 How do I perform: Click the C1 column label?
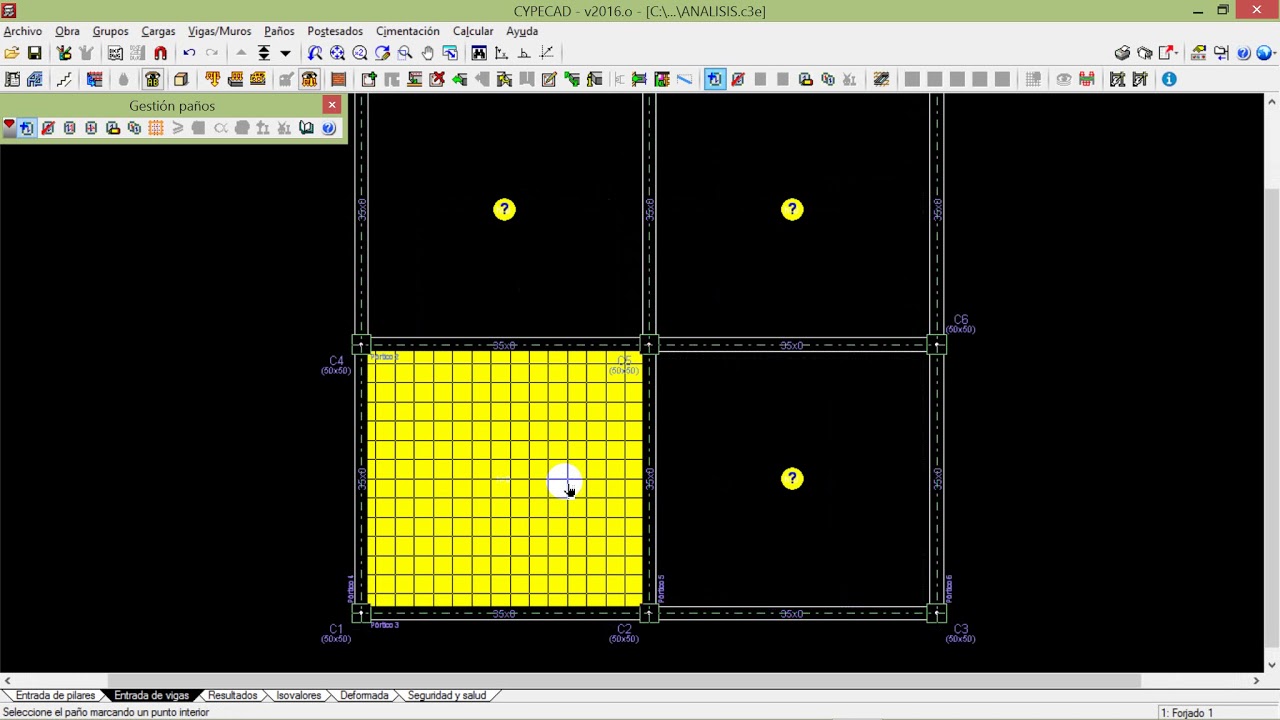[x=336, y=633]
